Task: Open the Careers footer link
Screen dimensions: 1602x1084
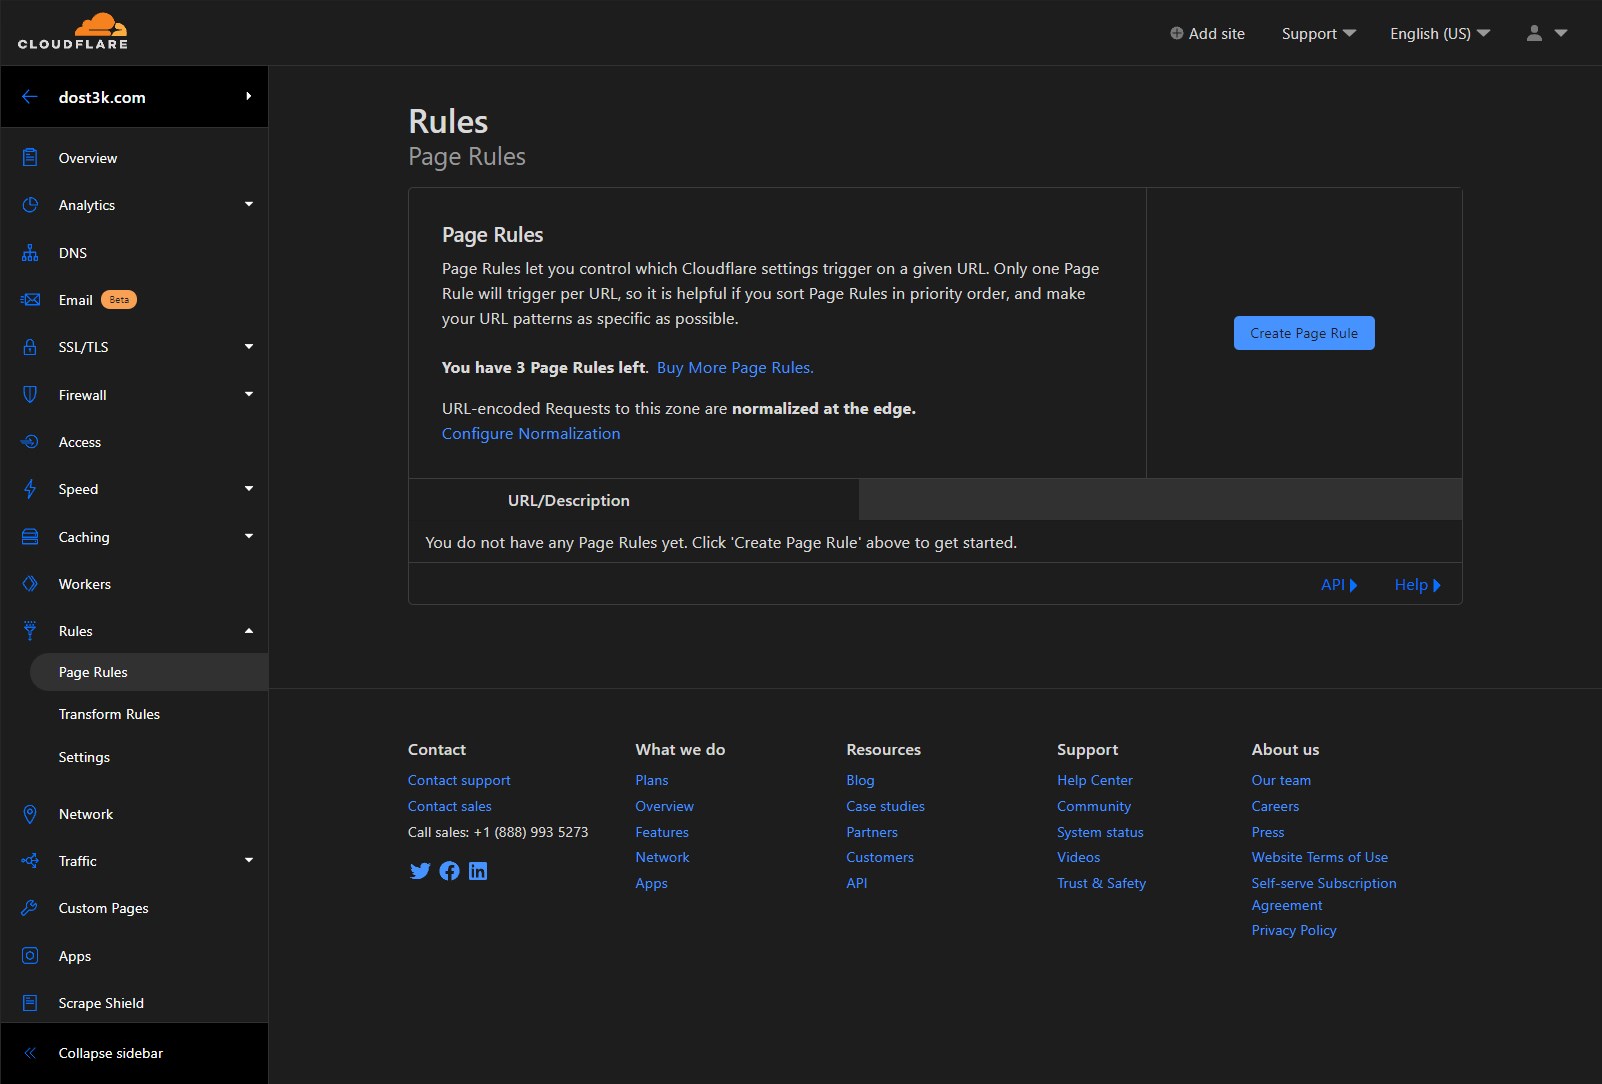Action: [1276, 806]
